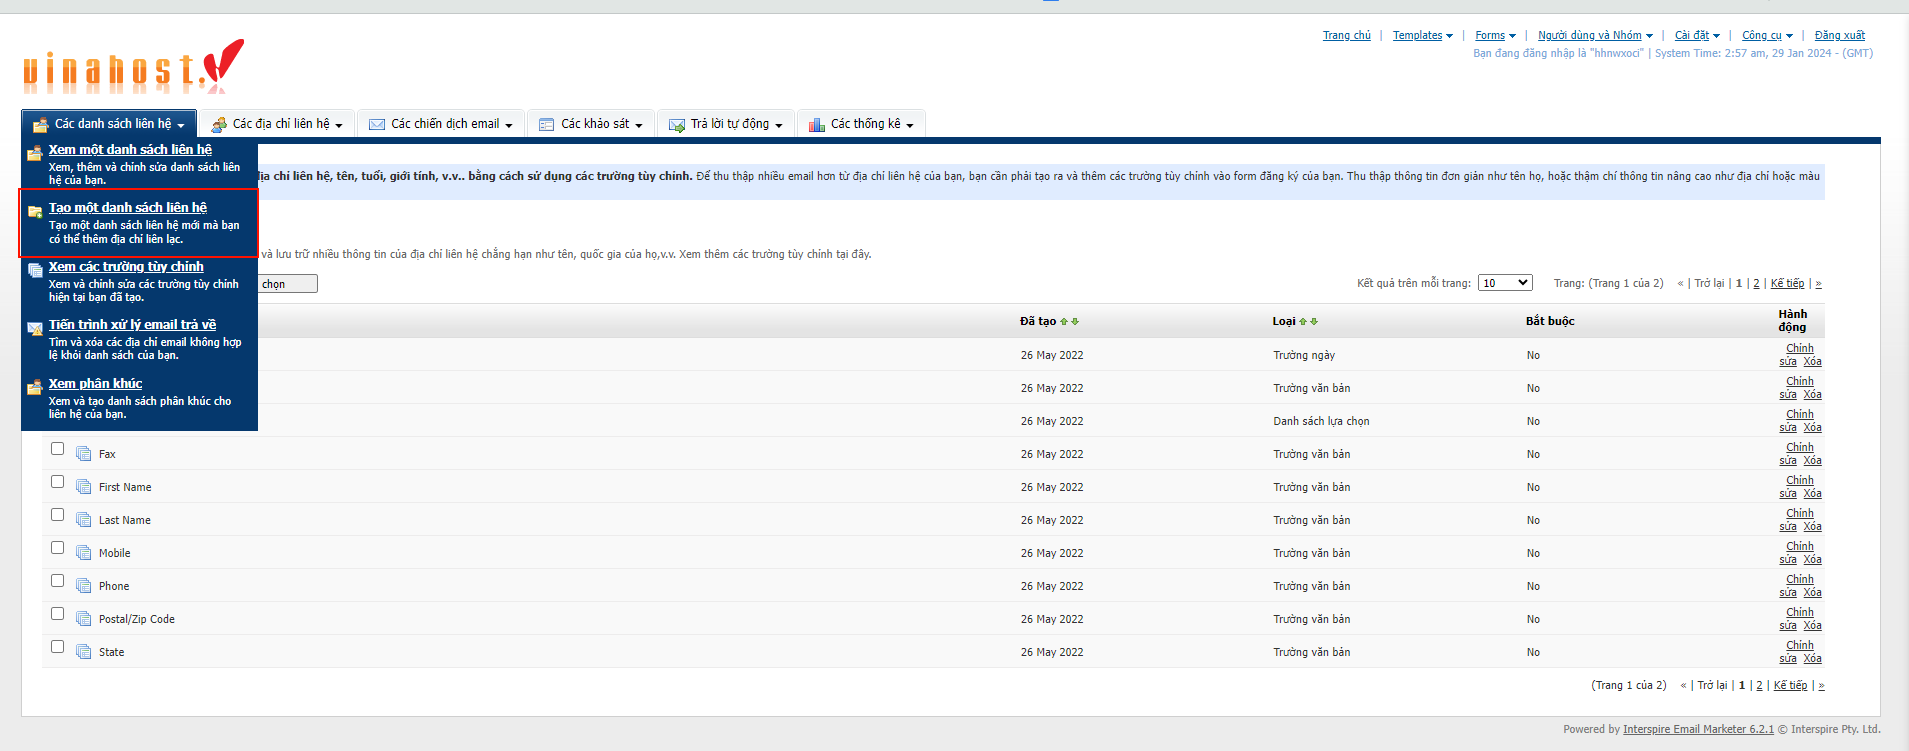Image resolution: width=1909 pixels, height=751 pixels.
Task: Click the custom field icon beside Fax
Action: [x=84, y=454]
